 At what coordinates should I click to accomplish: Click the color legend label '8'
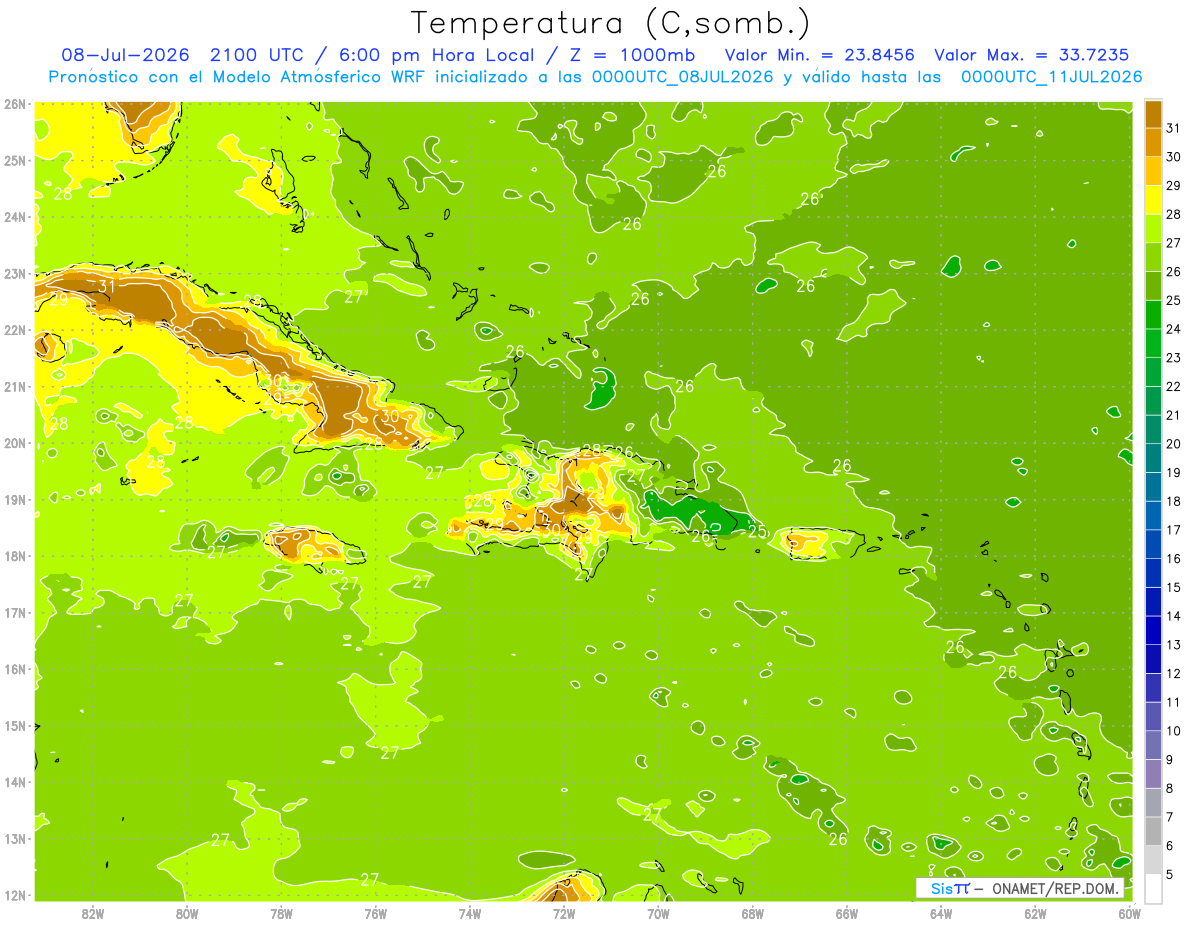1170,788
